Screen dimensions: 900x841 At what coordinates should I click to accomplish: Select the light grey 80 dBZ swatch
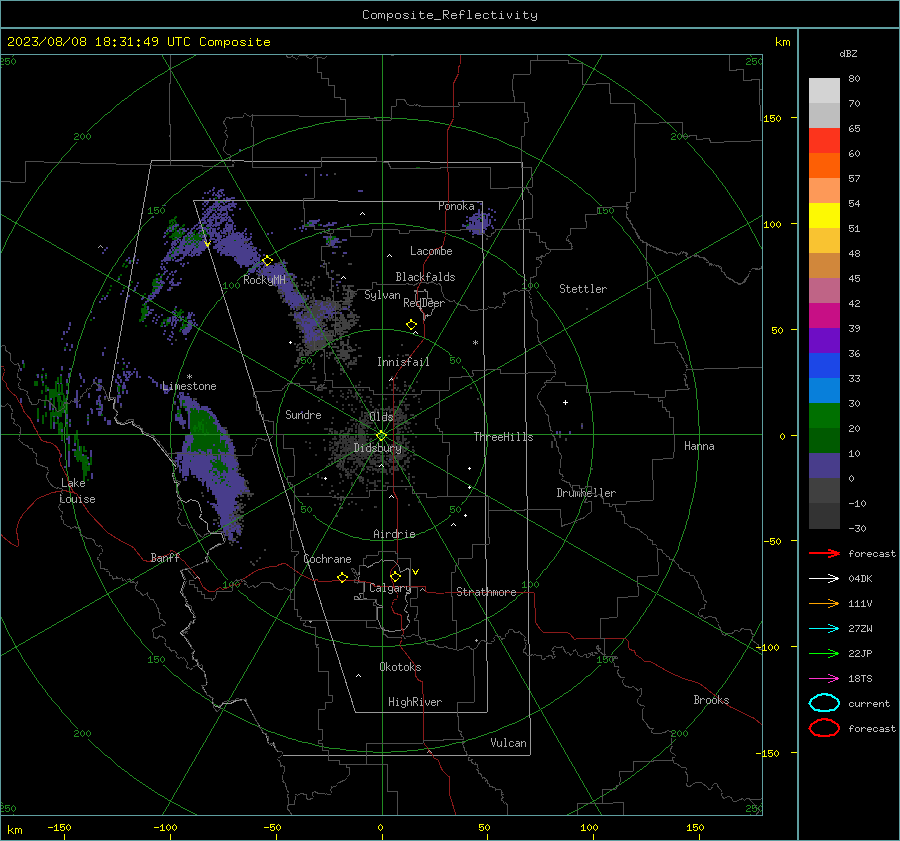pyautogui.click(x=824, y=90)
